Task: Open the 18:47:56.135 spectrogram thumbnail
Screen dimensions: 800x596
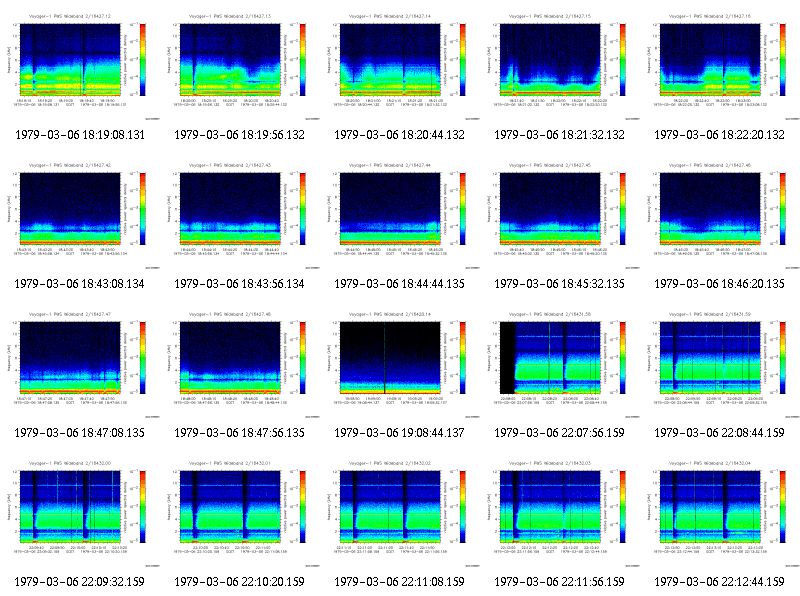Action: coord(240,365)
